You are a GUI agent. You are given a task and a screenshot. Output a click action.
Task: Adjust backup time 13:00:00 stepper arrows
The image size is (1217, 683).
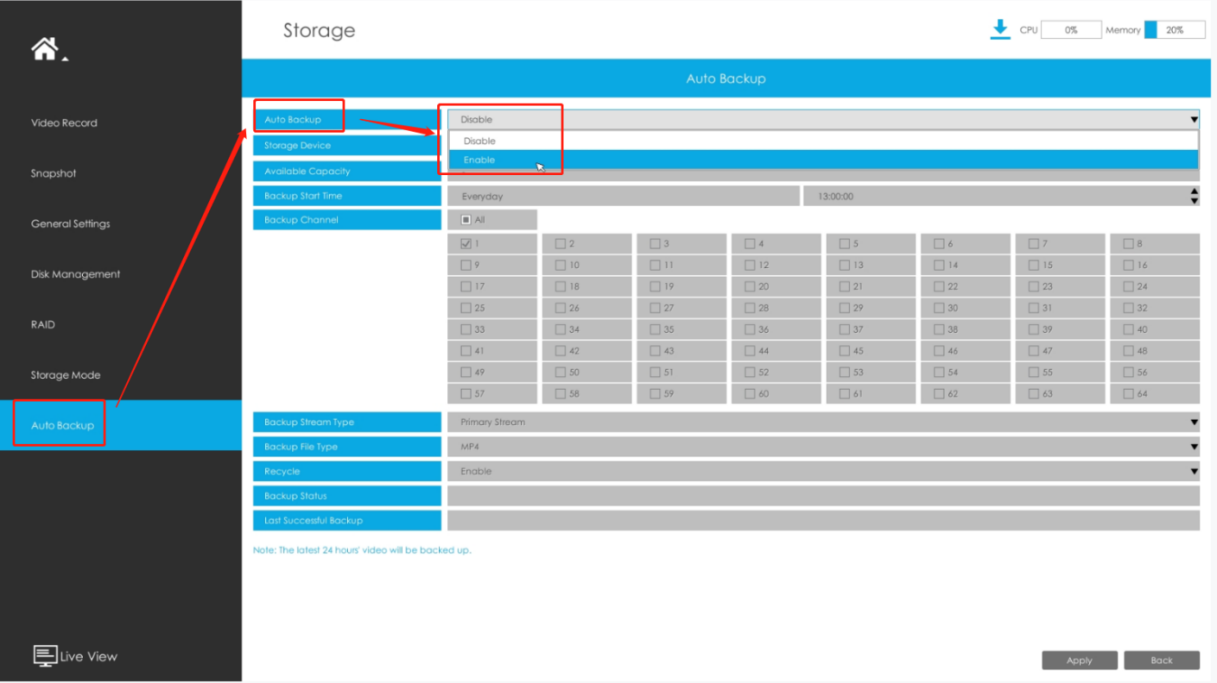pos(1194,196)
